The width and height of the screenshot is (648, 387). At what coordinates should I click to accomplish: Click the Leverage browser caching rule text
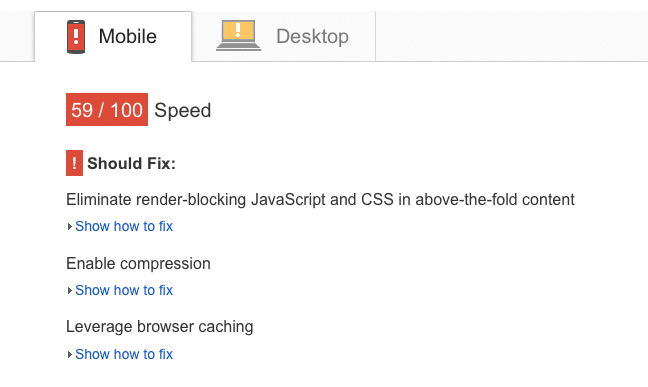[160, 327]
